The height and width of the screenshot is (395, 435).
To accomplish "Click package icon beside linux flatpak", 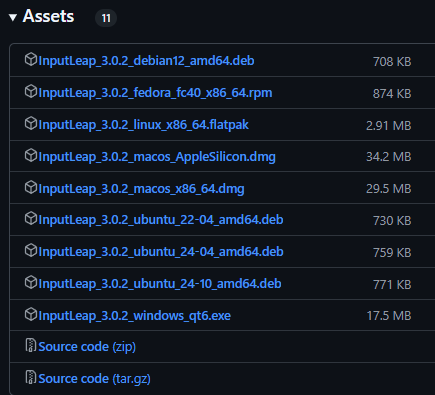I will [x=31, y=124].
